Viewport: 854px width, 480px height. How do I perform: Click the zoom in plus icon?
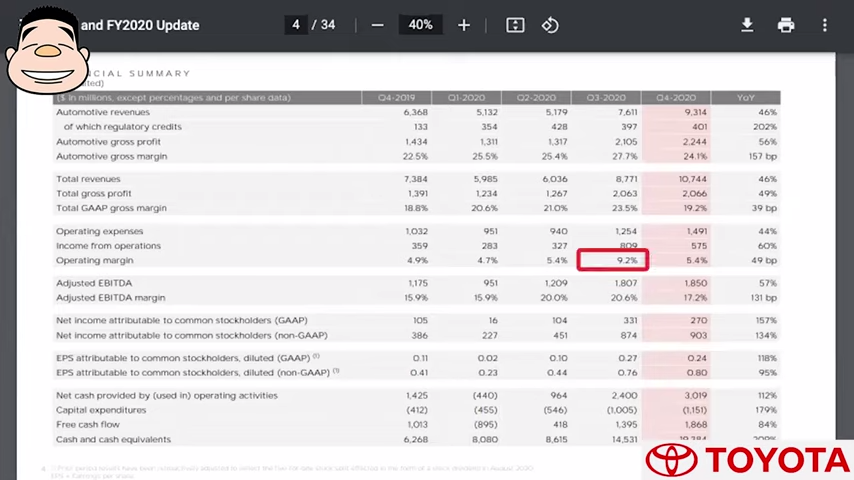(464, 25)
